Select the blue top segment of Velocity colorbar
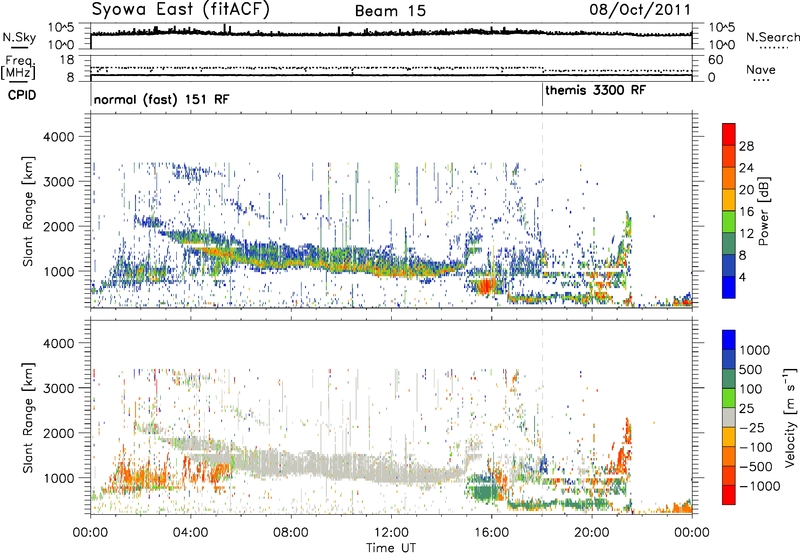The width and height of the screenshot is (800, 554). click(729, 340)
